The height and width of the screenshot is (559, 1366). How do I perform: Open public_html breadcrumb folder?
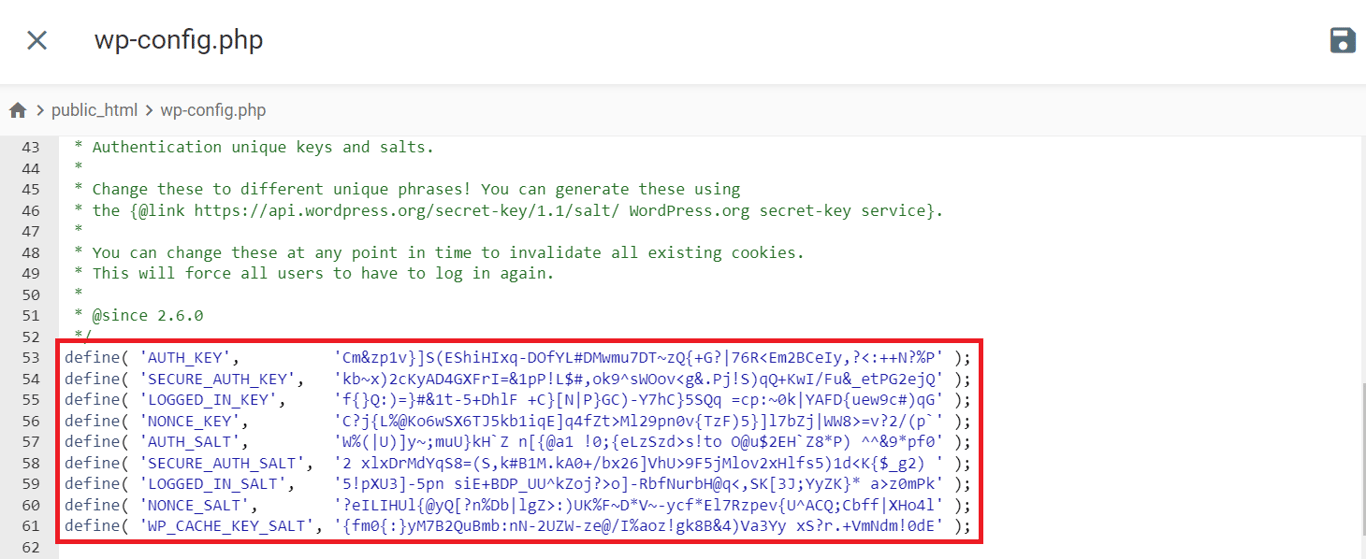click(94, 110)
